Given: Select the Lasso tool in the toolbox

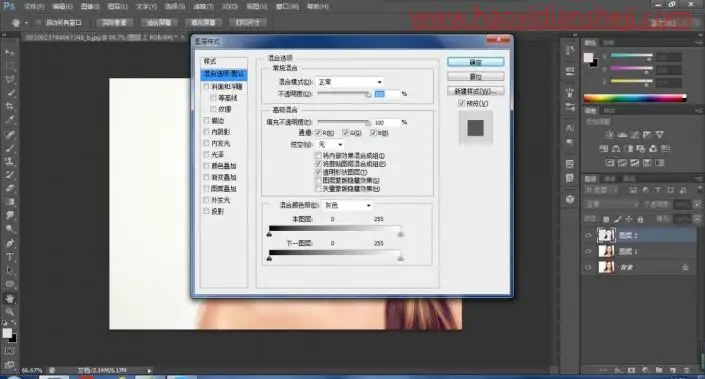Looking at the screenshot, I should pos(9,80).
